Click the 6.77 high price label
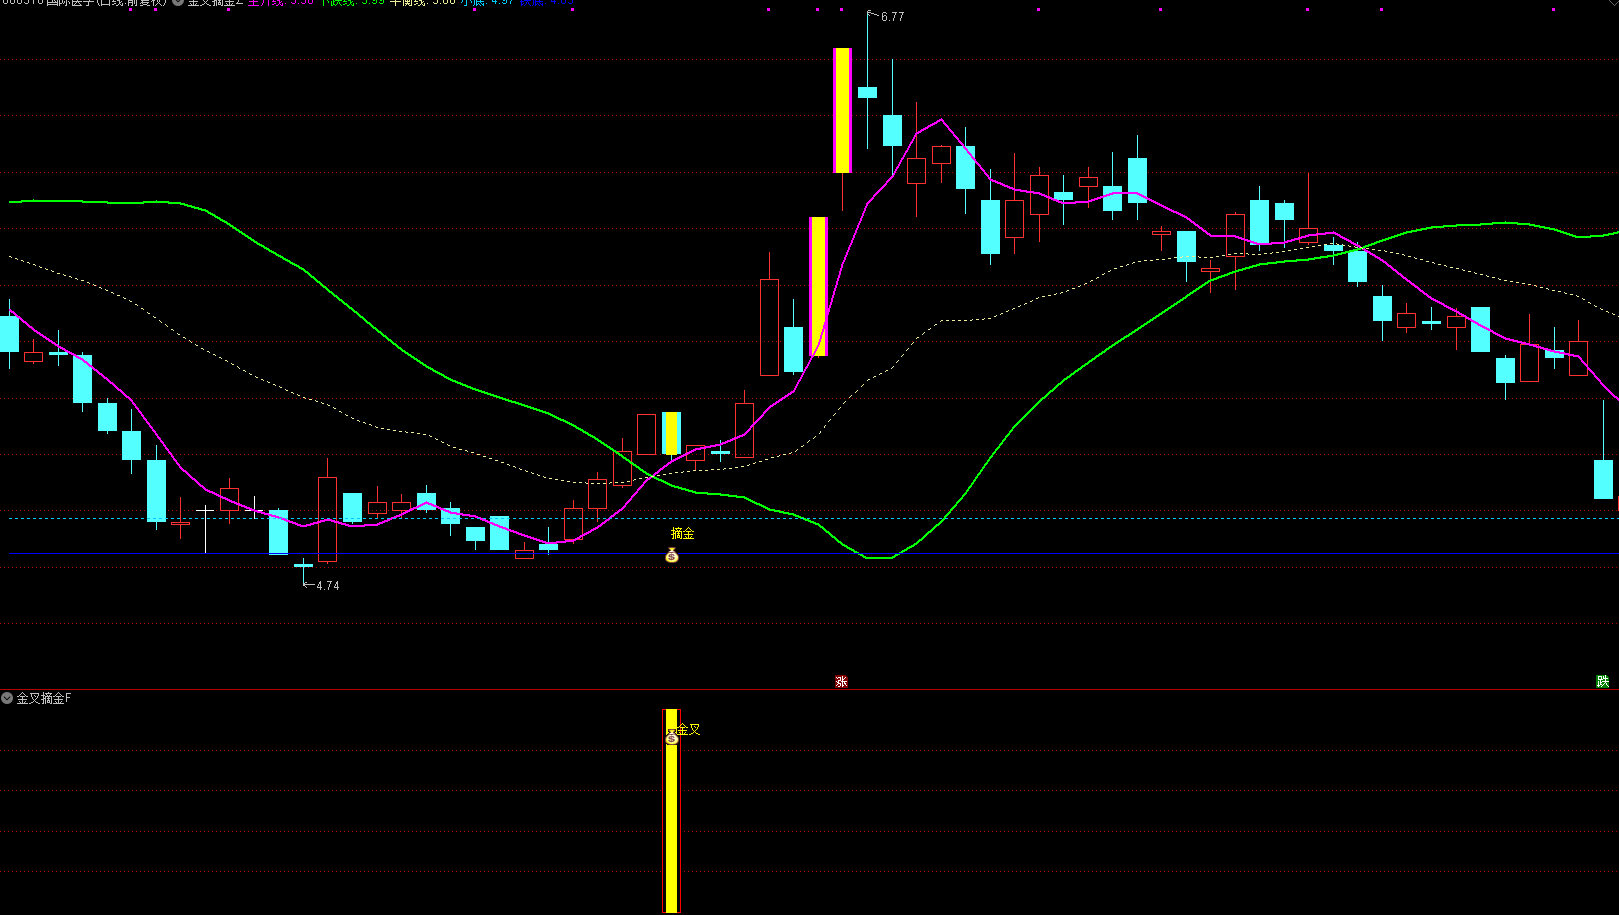The height and width of the screenshot is (915, 1619). (x=892, y=17)
